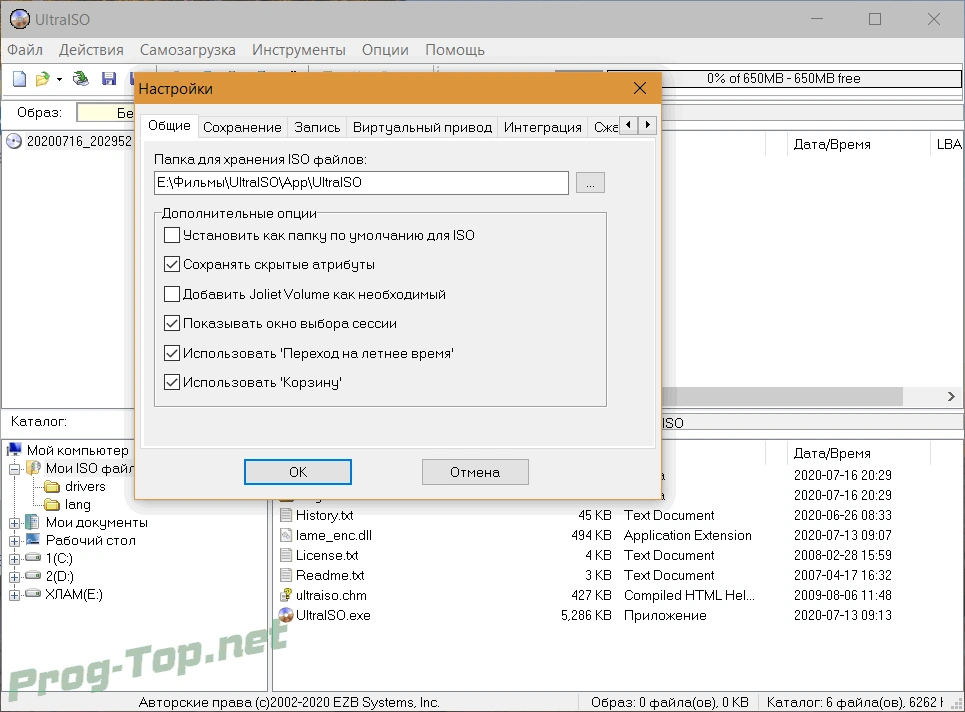Select UltraISO.exe in file list
The width and height of the screenshot is (965, 712).
[333, 615]
